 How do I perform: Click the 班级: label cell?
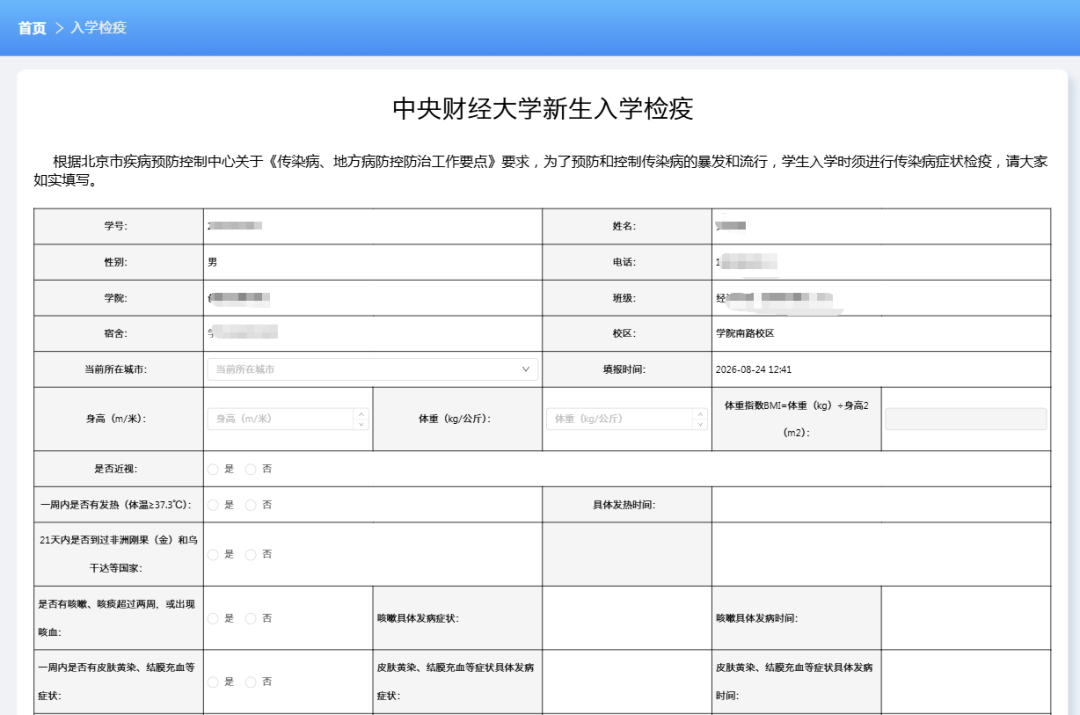tap(627, 298)
